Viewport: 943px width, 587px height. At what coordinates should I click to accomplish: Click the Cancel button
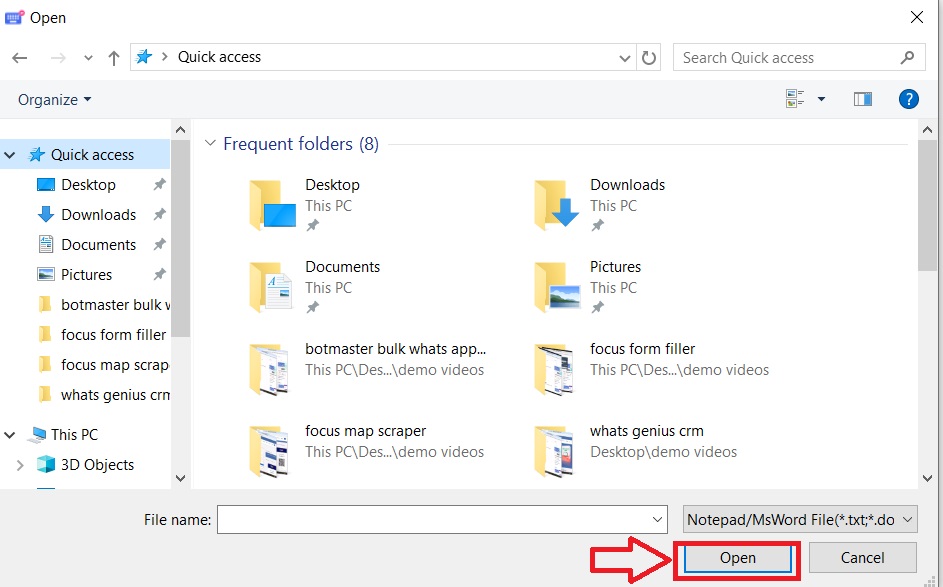tap(862, 558)
